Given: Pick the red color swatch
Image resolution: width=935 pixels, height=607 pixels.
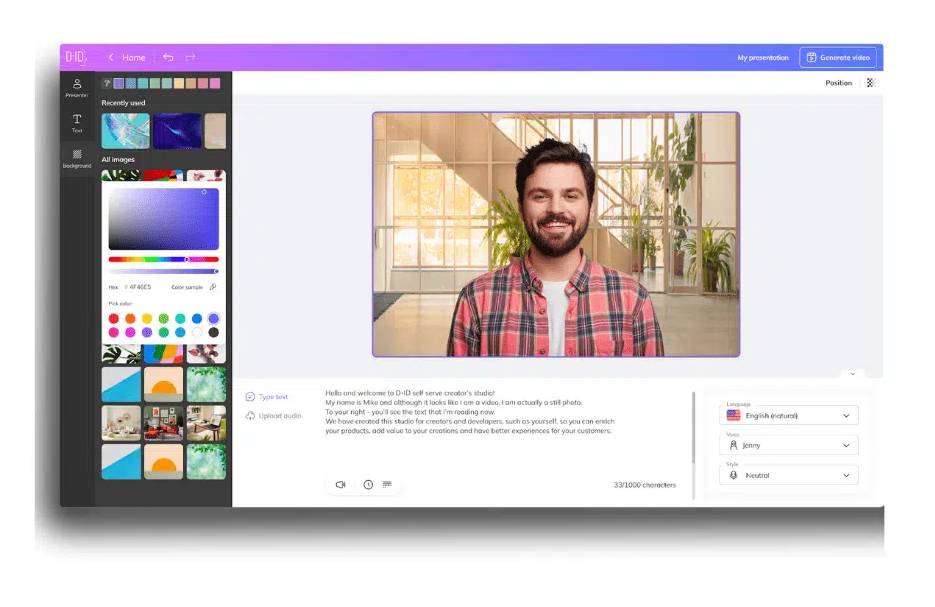Looking at the screenshot, I should coord(114,319).
